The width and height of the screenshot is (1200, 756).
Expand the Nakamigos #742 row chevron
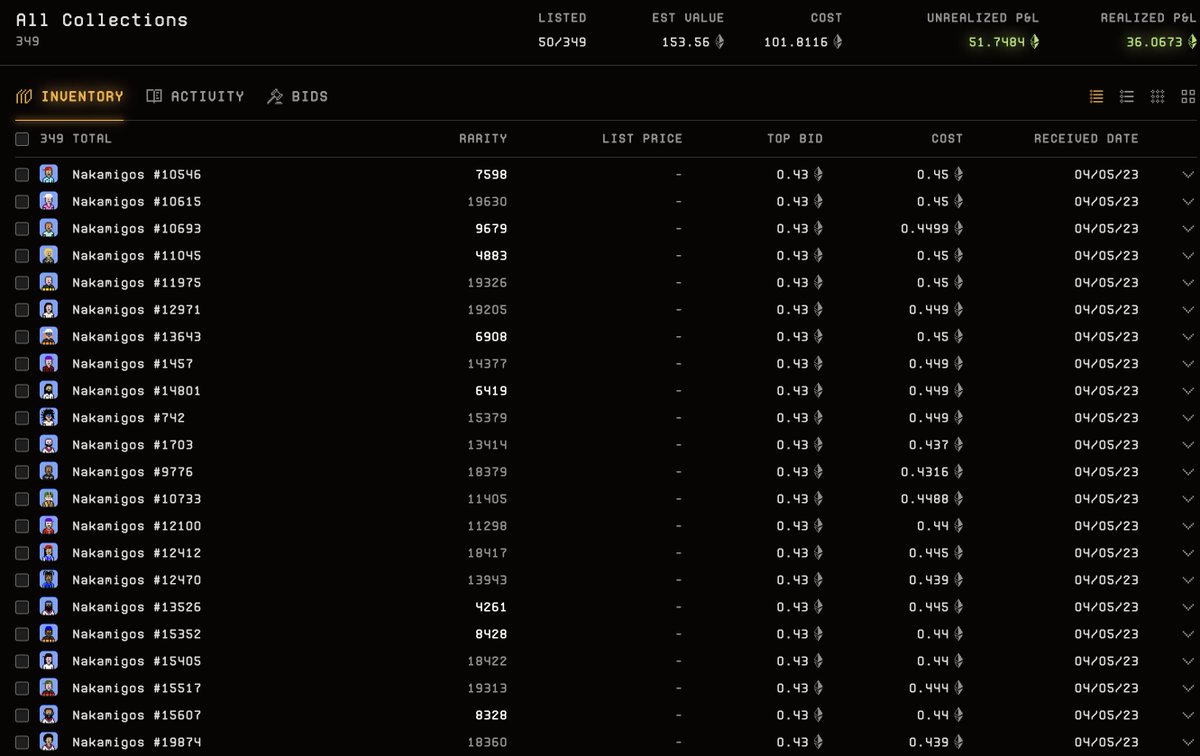coord(1188,417)
